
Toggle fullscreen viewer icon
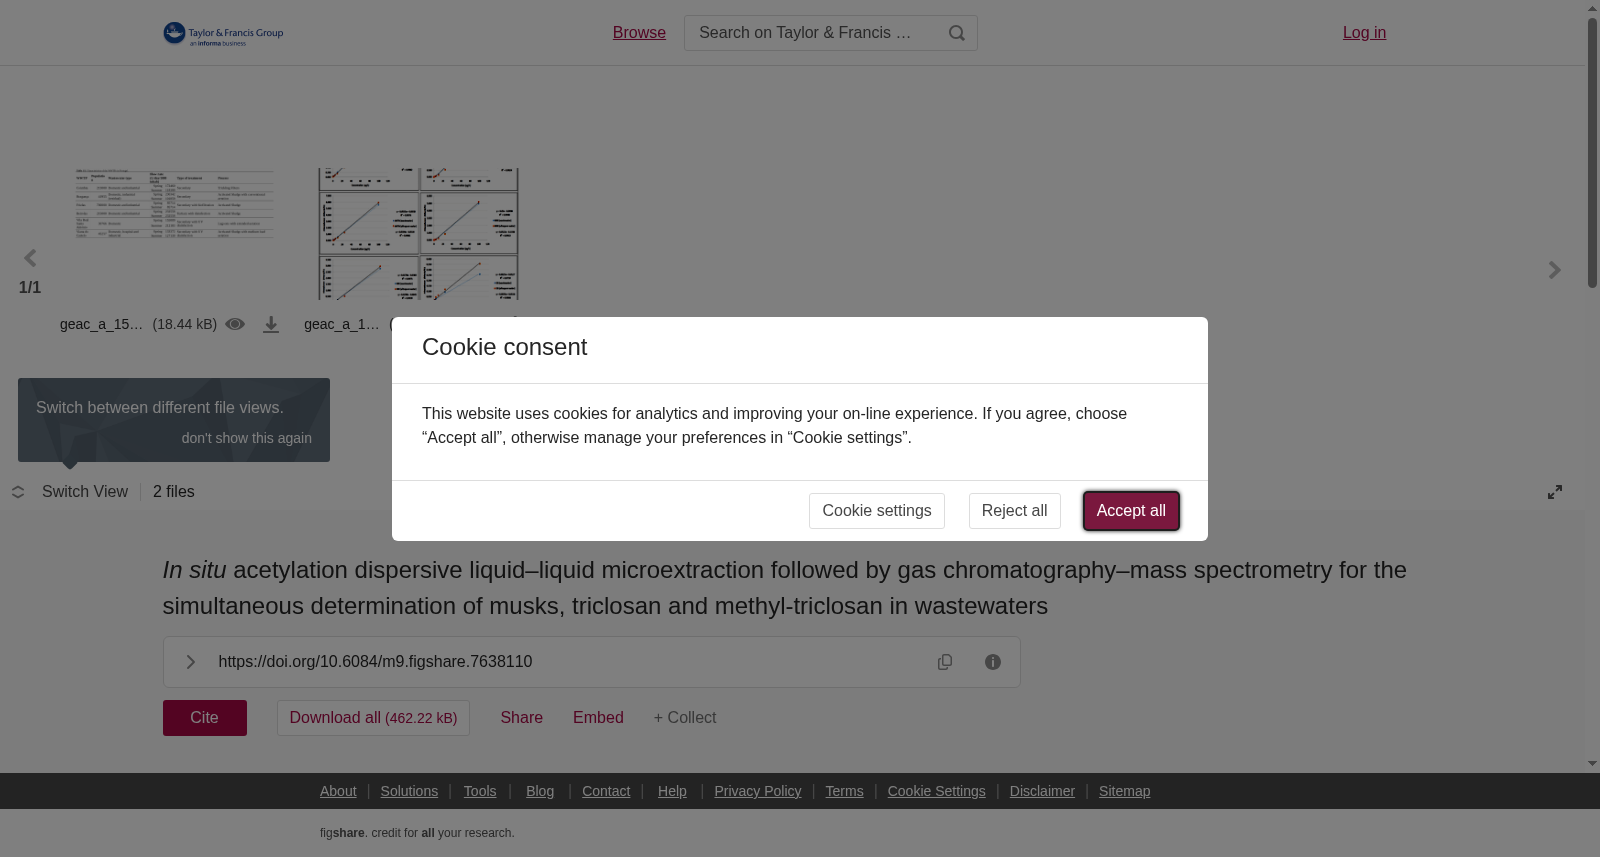1555,492
